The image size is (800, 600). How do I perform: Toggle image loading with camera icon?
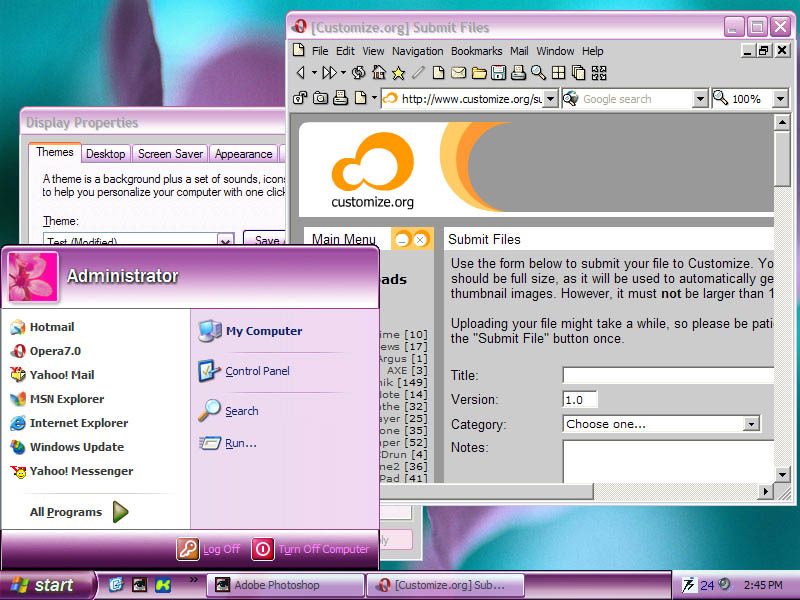click(x=320, y=98)
